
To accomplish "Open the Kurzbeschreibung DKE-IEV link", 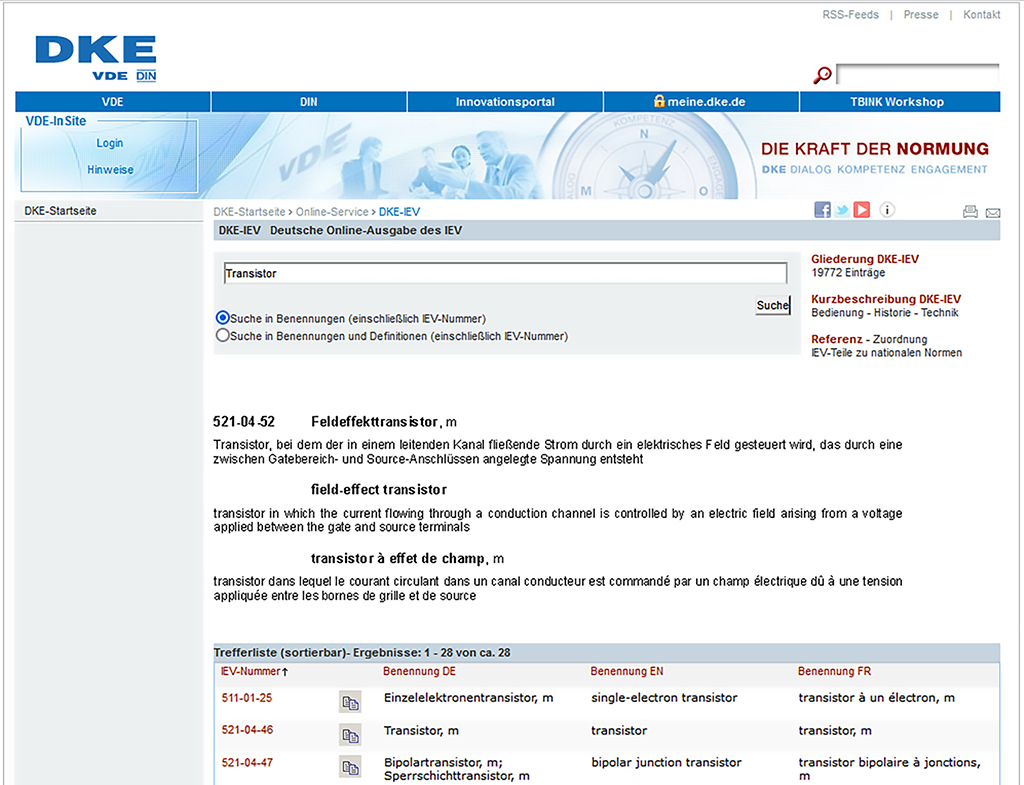I will (886, 299).
